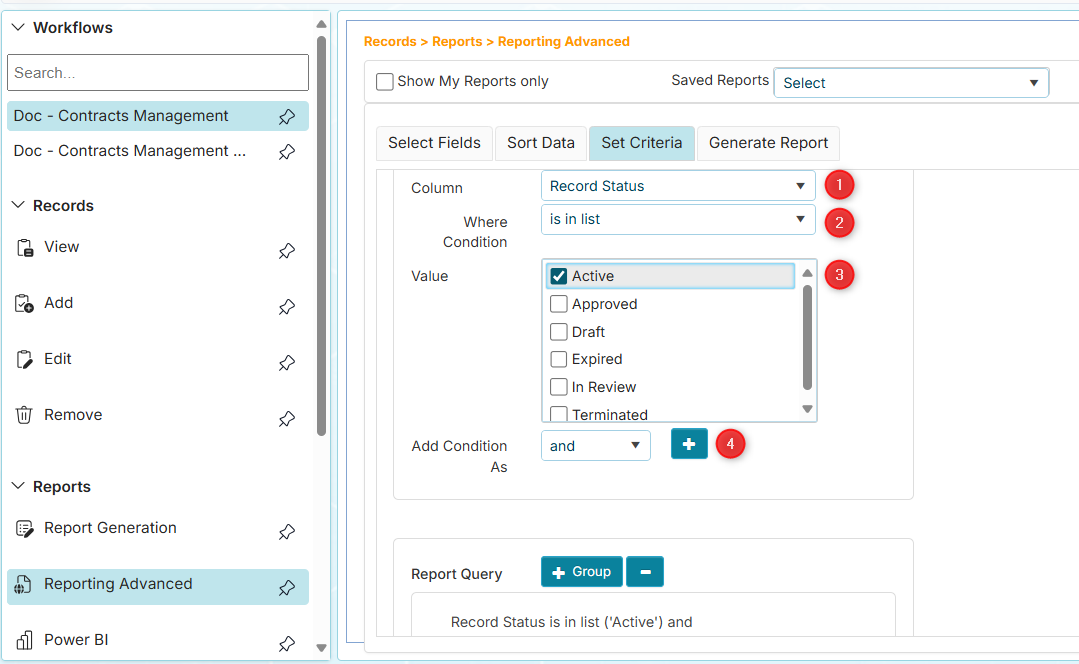Click the pin icon next to View
The width and height of the screenshot is (1079, 664).
click(x=287, y=251)
